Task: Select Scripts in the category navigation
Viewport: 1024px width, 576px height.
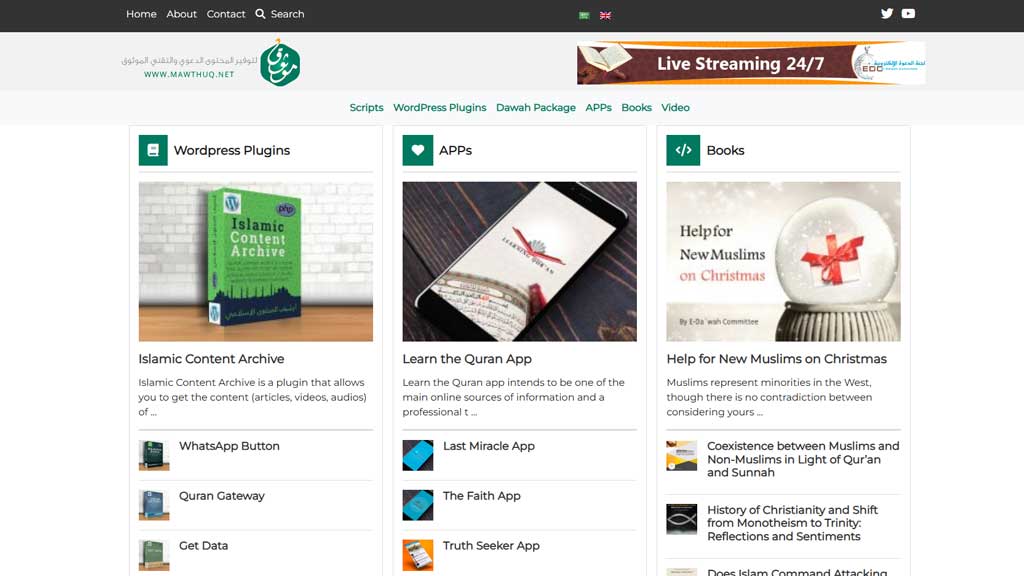Action: click(366, 108)
